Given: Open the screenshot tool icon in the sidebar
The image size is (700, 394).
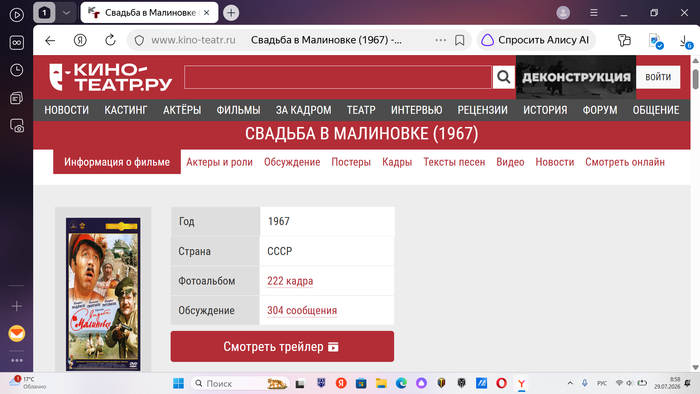Looking at the screenshot, I should point(17,126).
